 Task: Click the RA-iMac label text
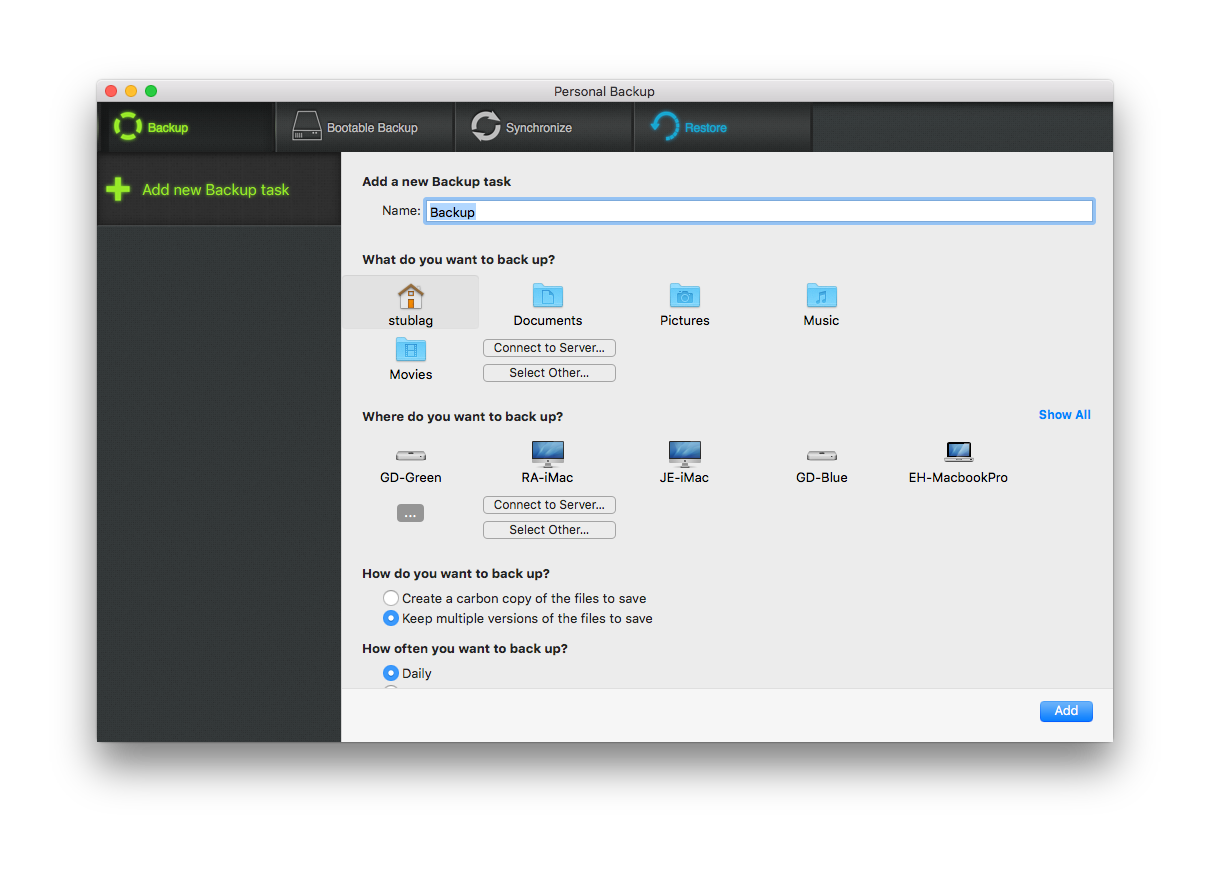click(548, 478)
